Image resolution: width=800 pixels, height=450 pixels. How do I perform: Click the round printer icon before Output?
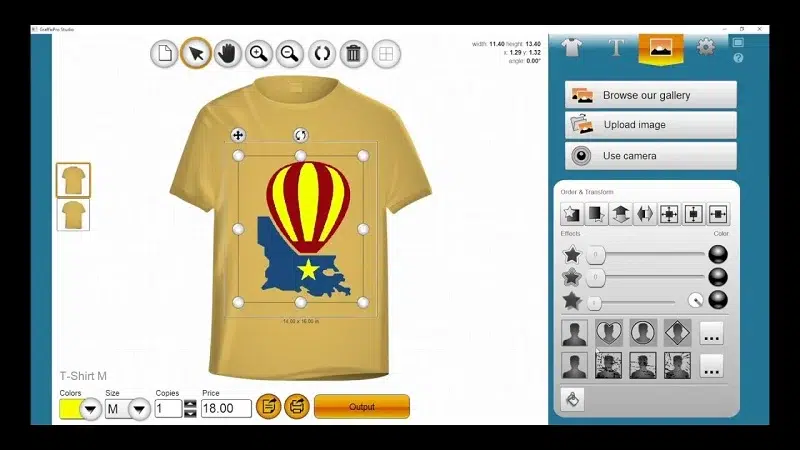tap(297, 407)
